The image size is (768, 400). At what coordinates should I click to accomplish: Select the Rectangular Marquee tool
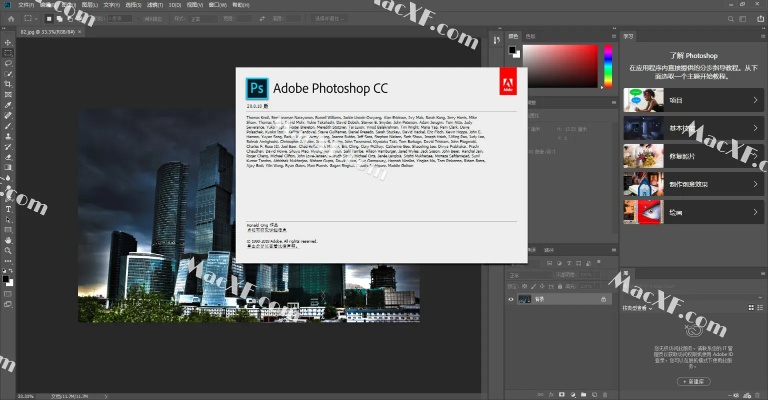coord(8,52)
